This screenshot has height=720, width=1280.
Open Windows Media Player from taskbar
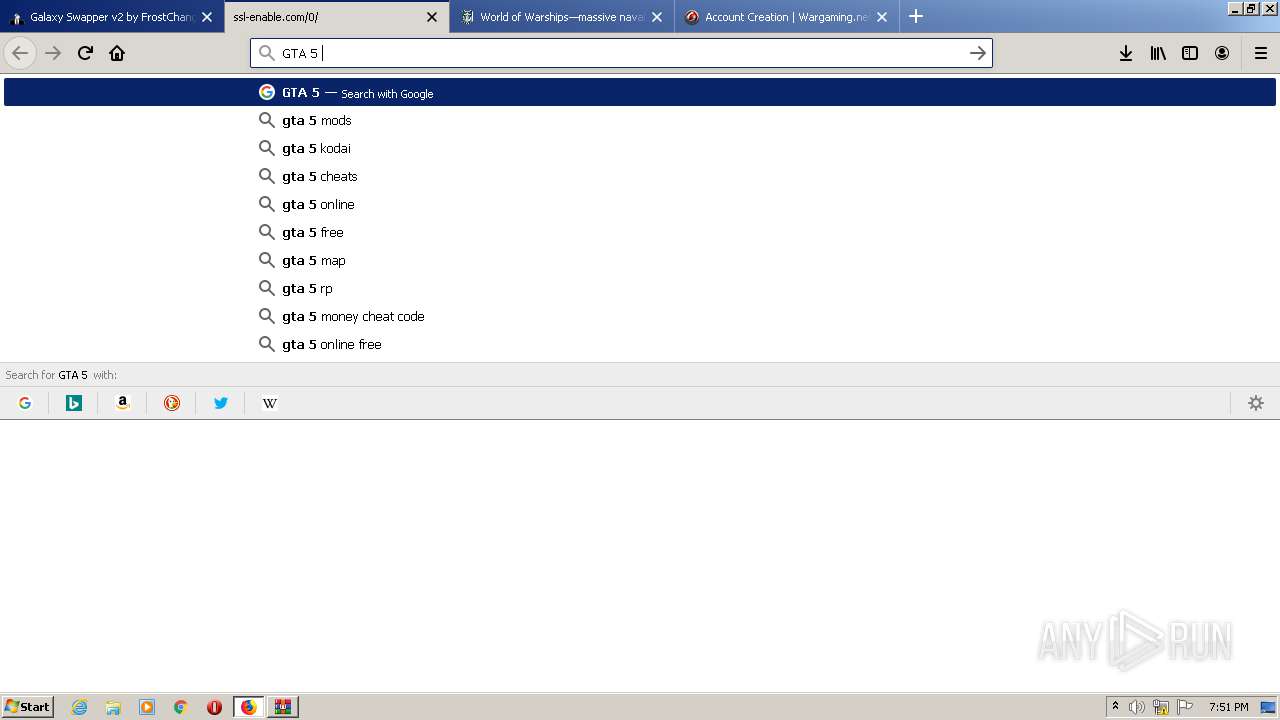147,707
